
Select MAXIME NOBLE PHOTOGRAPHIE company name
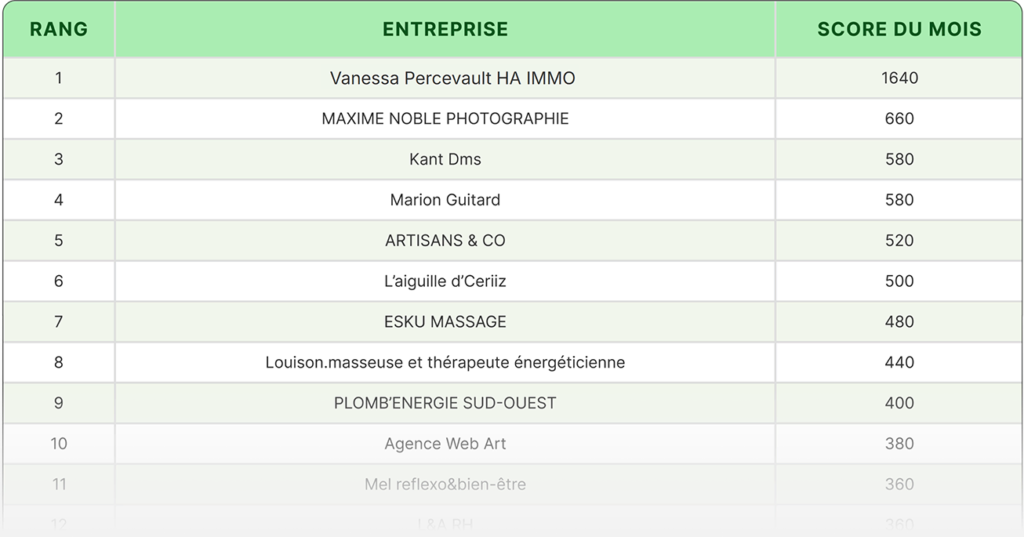tap(445, 119)
